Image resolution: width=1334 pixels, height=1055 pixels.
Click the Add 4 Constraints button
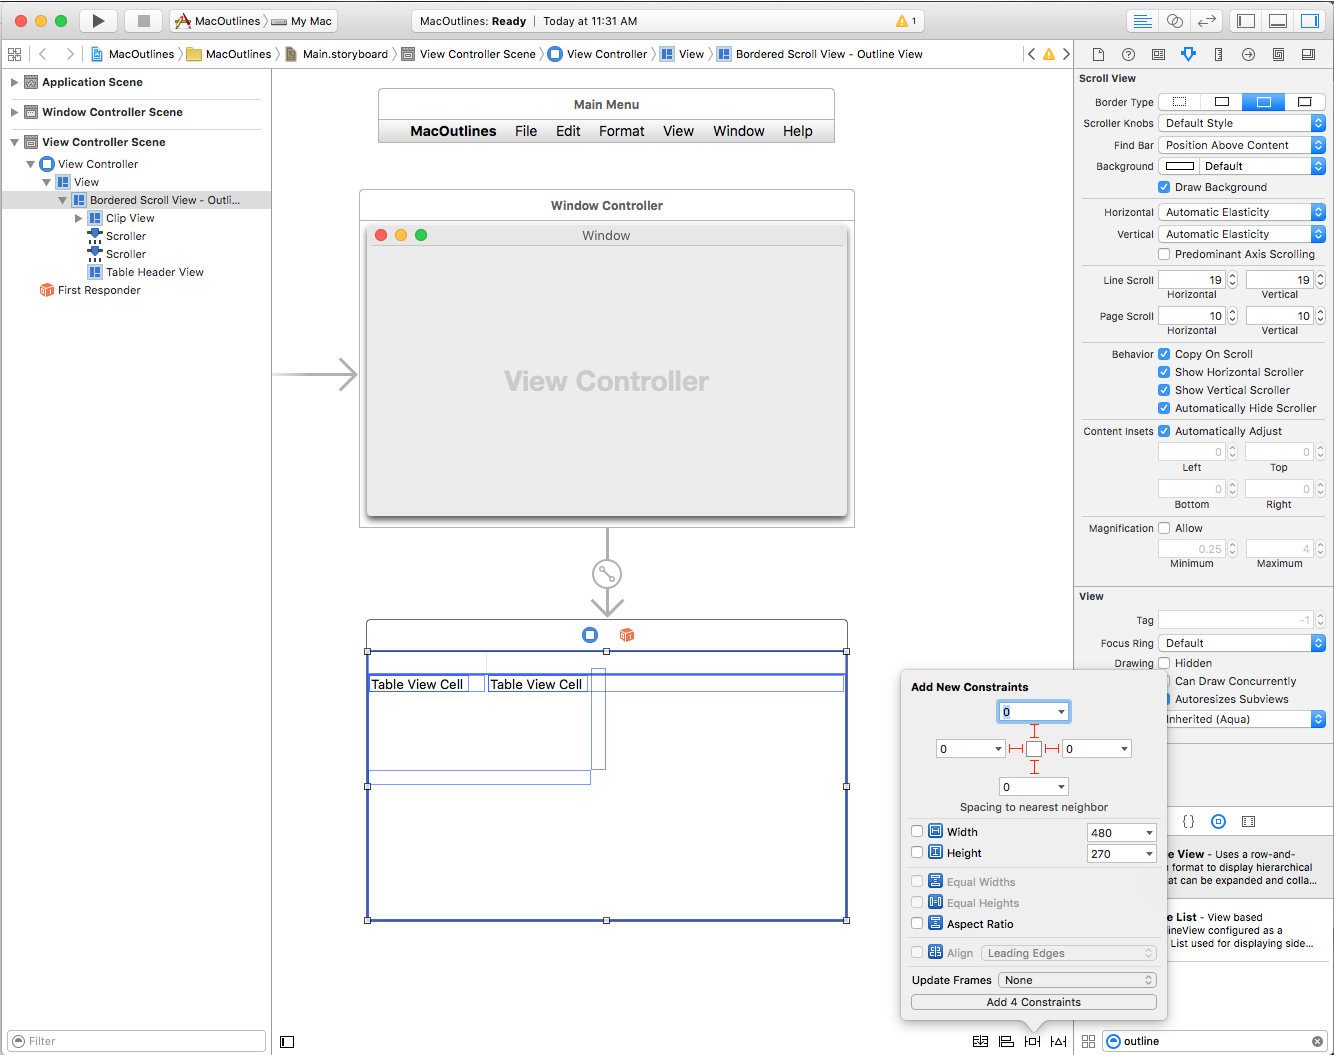pyautogui.click(x=1033, y=1001)
